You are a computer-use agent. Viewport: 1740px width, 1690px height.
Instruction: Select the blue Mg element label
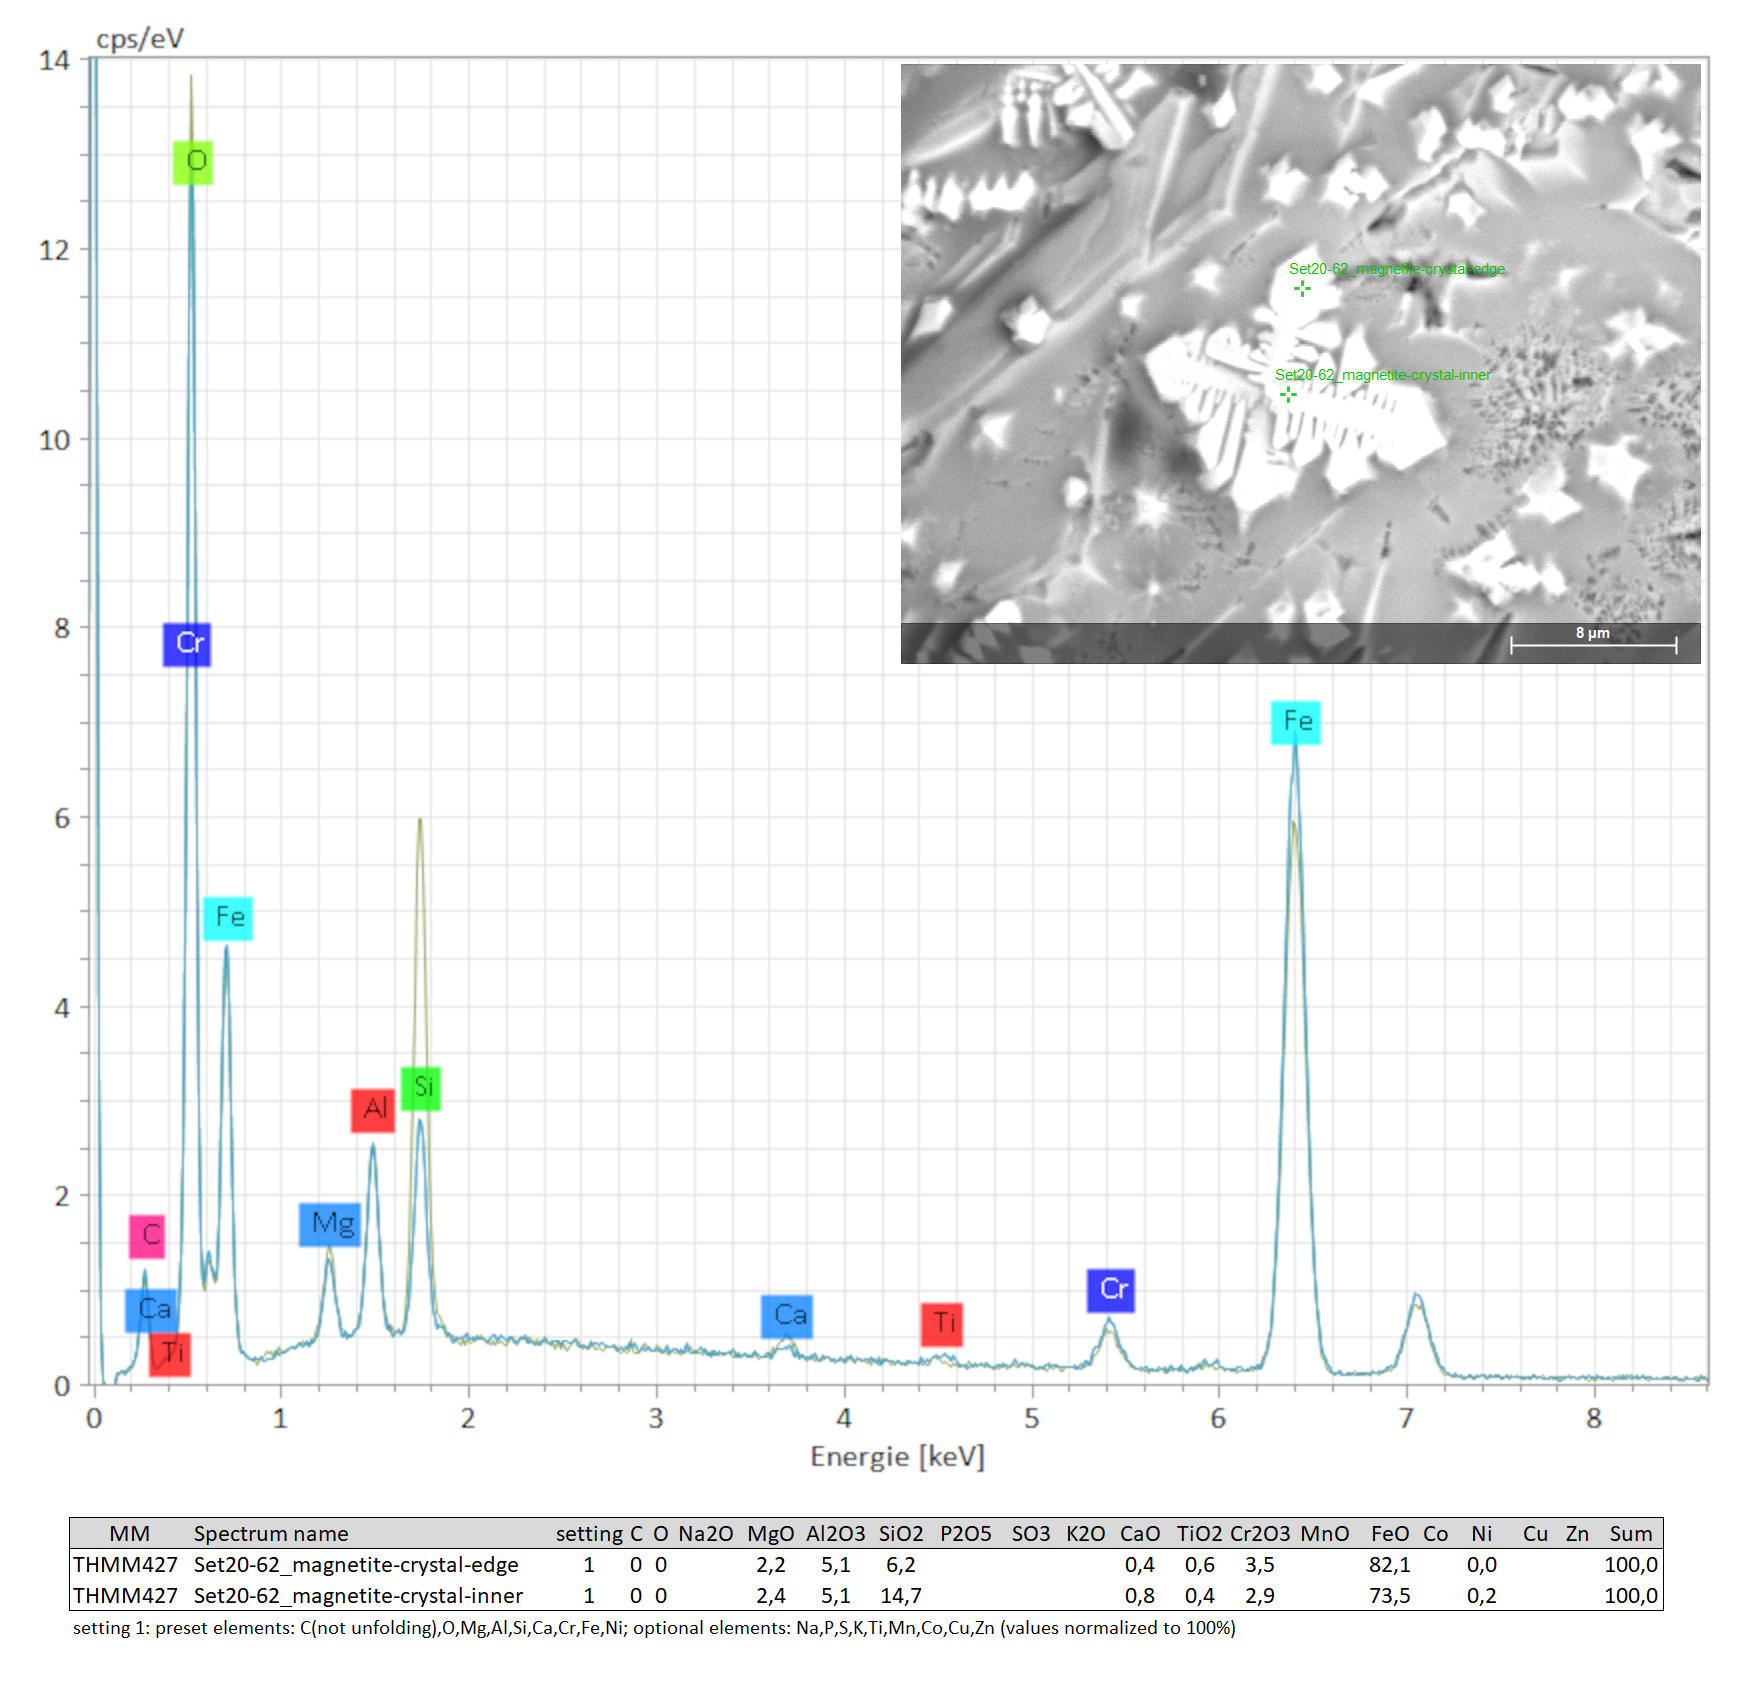(x=330, y=1224)
